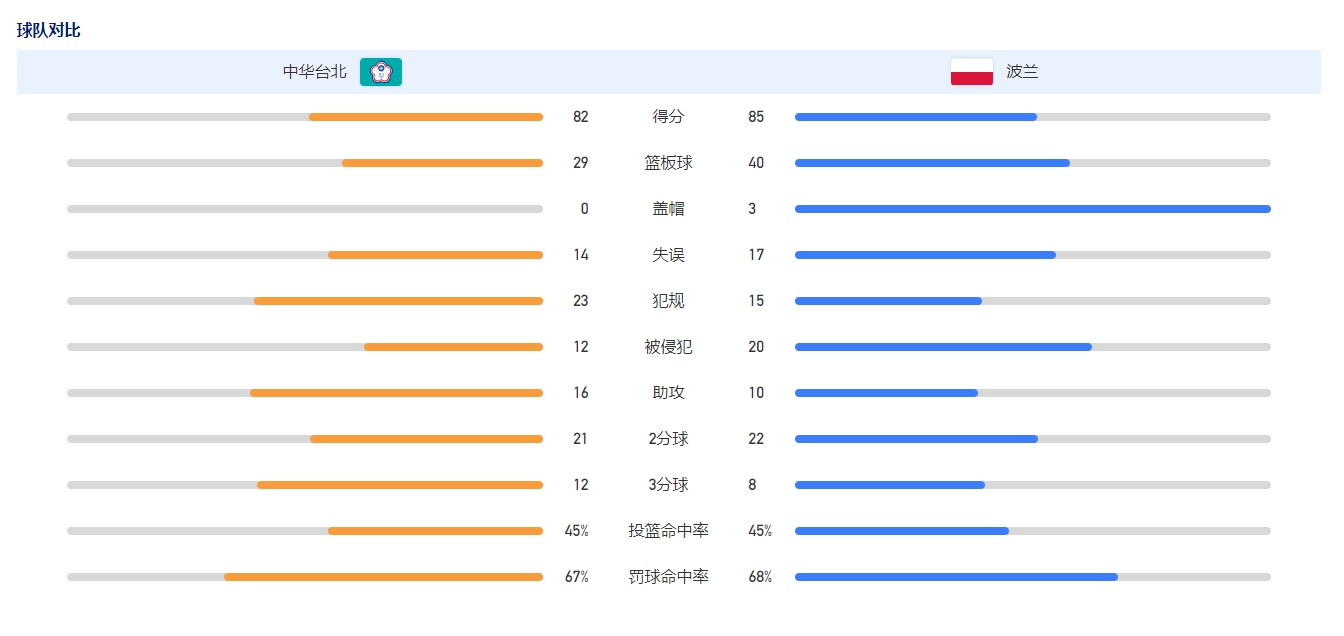Click the blue 盖帽 bar for Poland

pos(1032,209)
